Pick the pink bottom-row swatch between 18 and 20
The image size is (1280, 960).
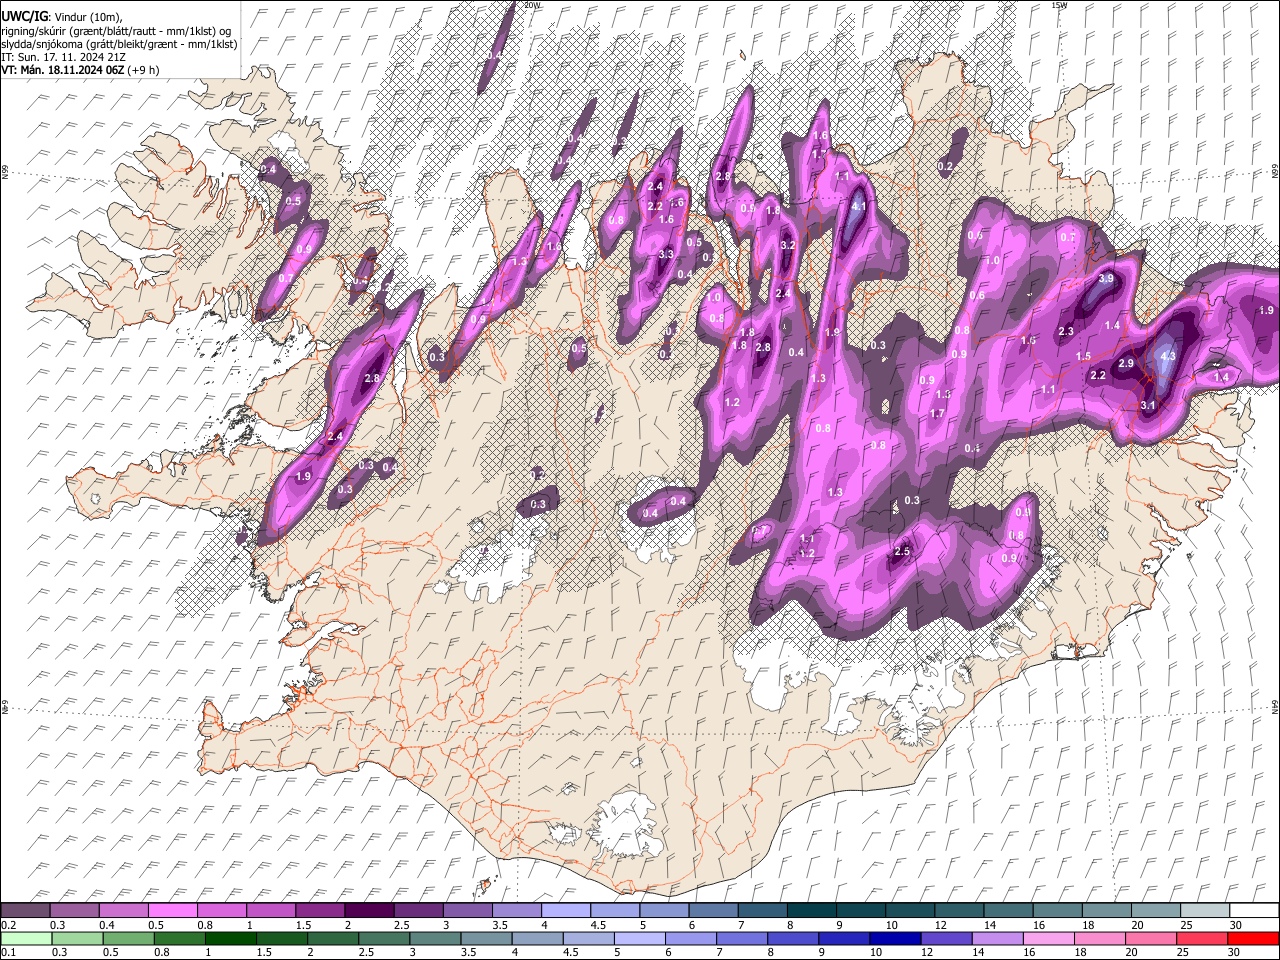[1099, 939]
